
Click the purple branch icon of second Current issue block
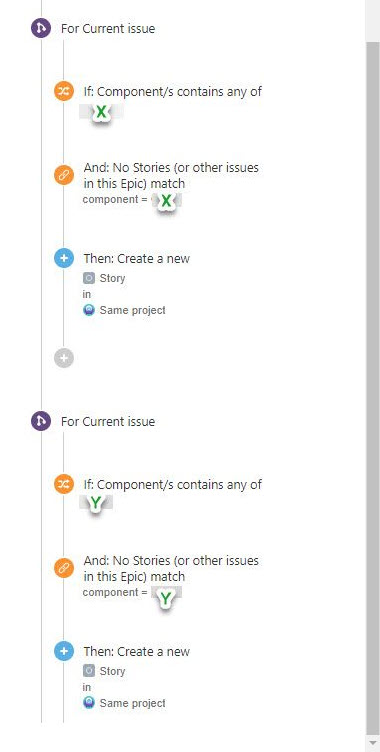(41, 422)
